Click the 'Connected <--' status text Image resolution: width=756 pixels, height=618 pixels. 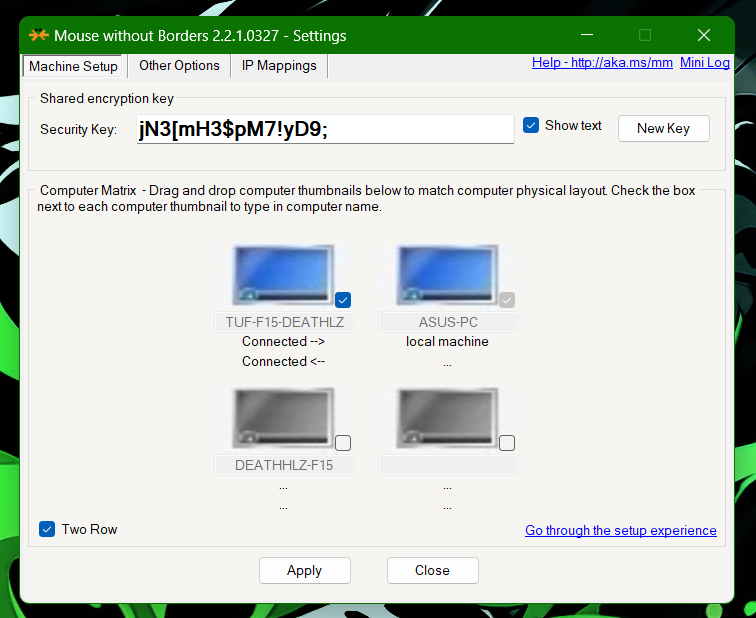(284, 362)
